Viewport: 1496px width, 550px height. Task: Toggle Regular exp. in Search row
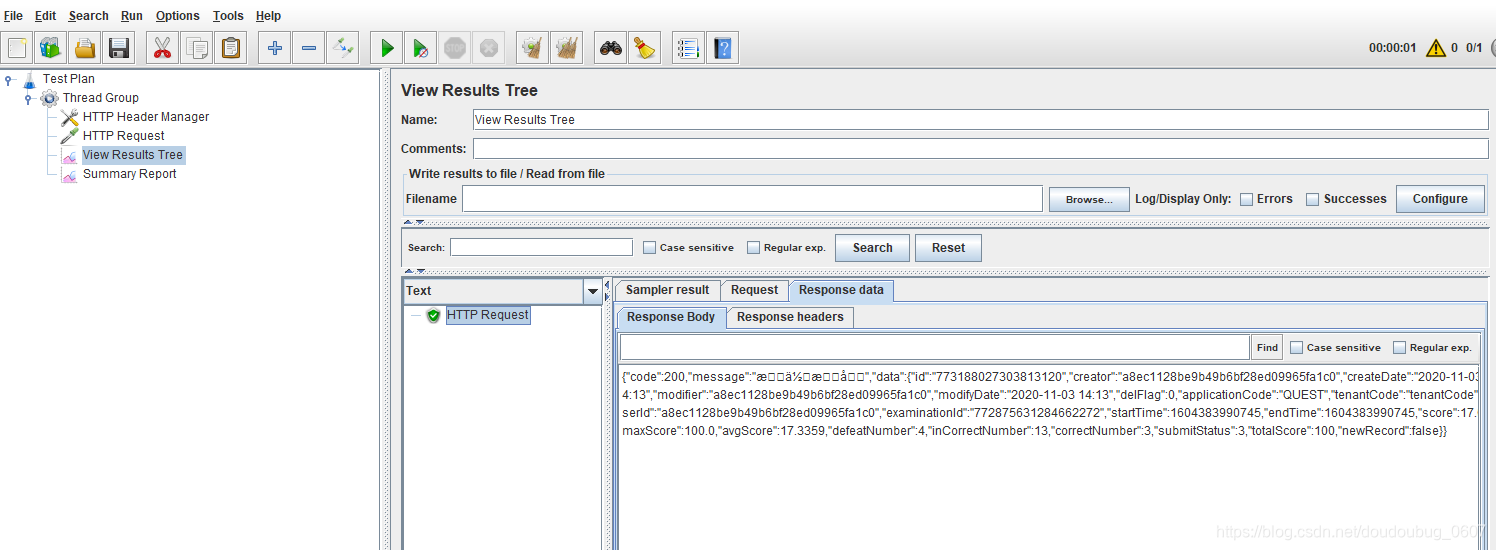[x=754, y=247]
